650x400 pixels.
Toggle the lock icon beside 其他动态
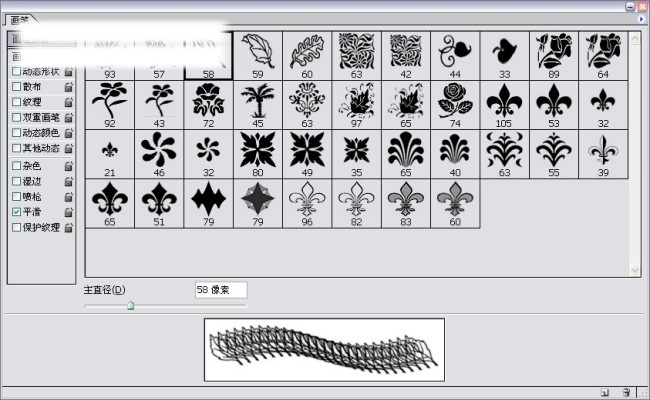(x=69, y=148)
